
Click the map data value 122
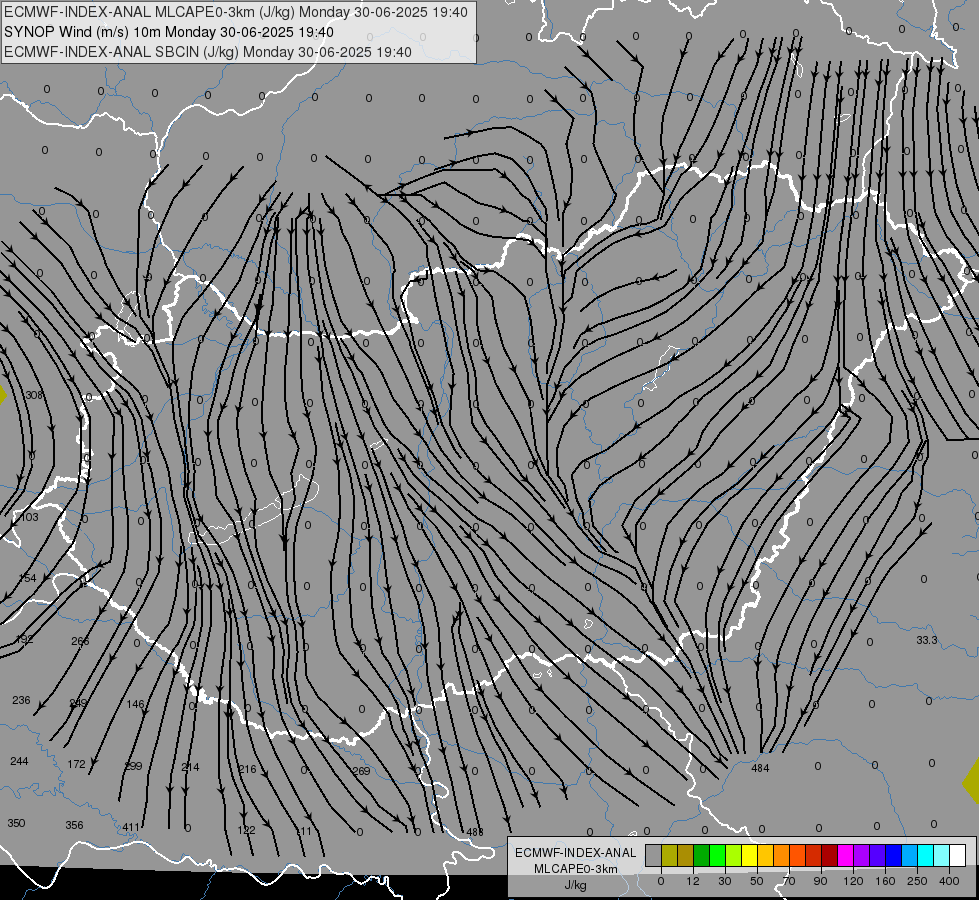click(247, 830)
